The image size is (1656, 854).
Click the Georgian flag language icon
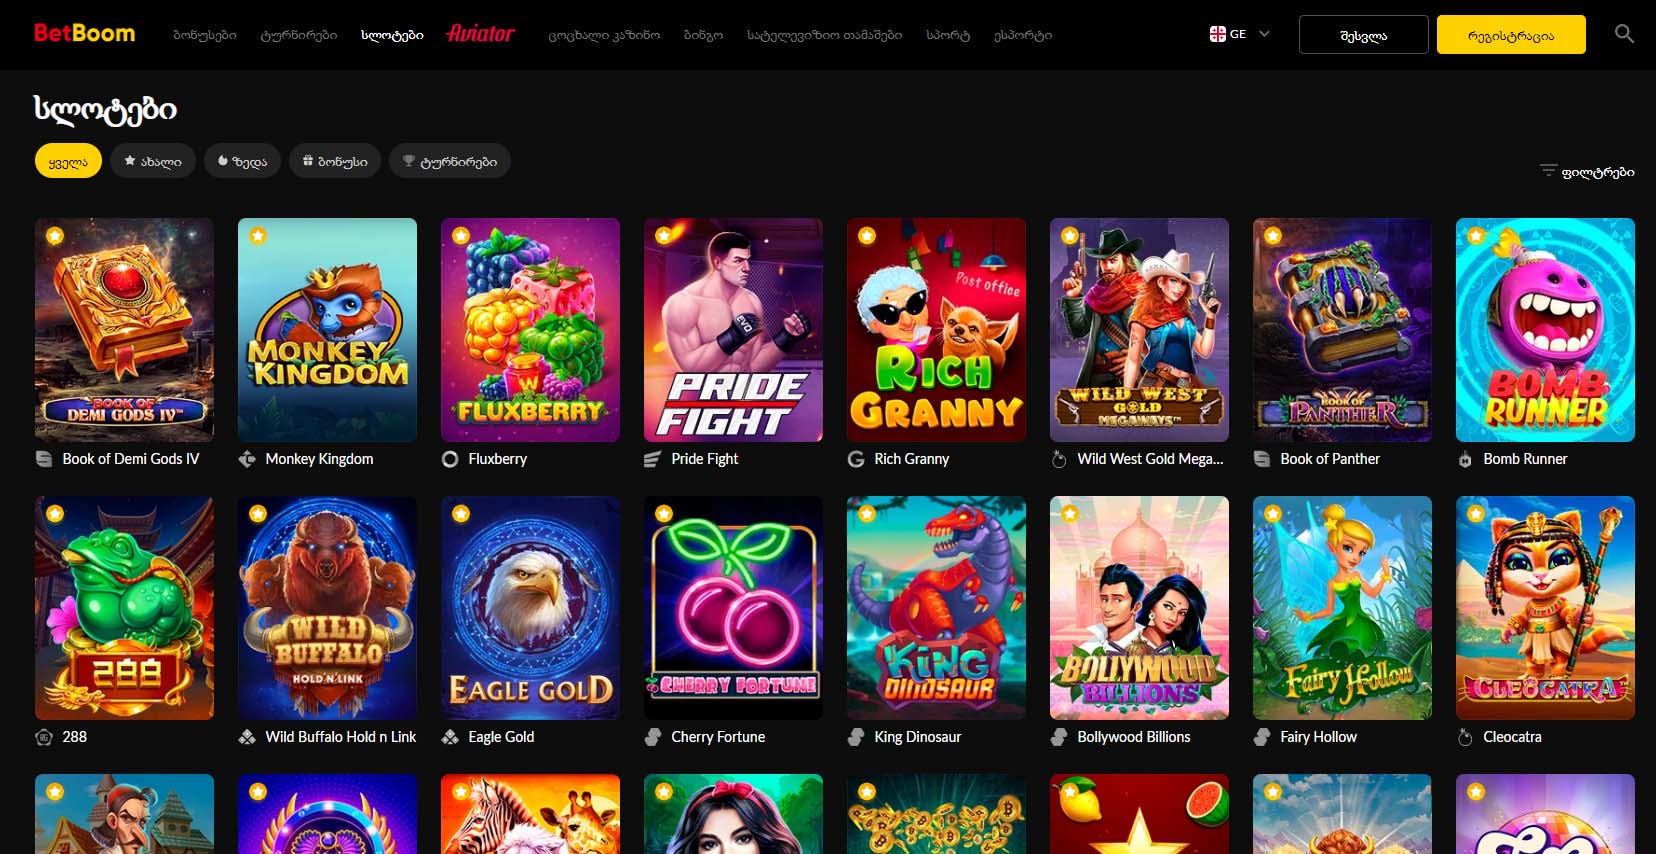click(1217, 34)
